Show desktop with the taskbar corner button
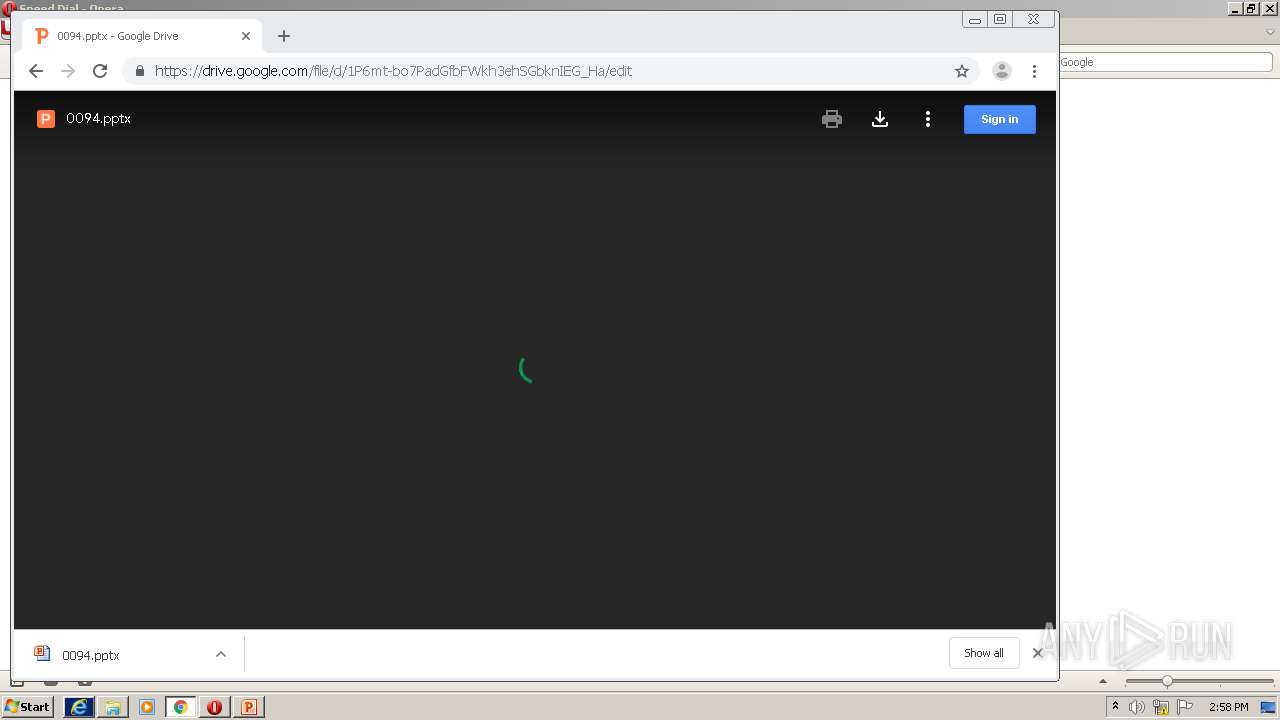The width and height of the screenshot is (1280, 720). point(1269,707)
